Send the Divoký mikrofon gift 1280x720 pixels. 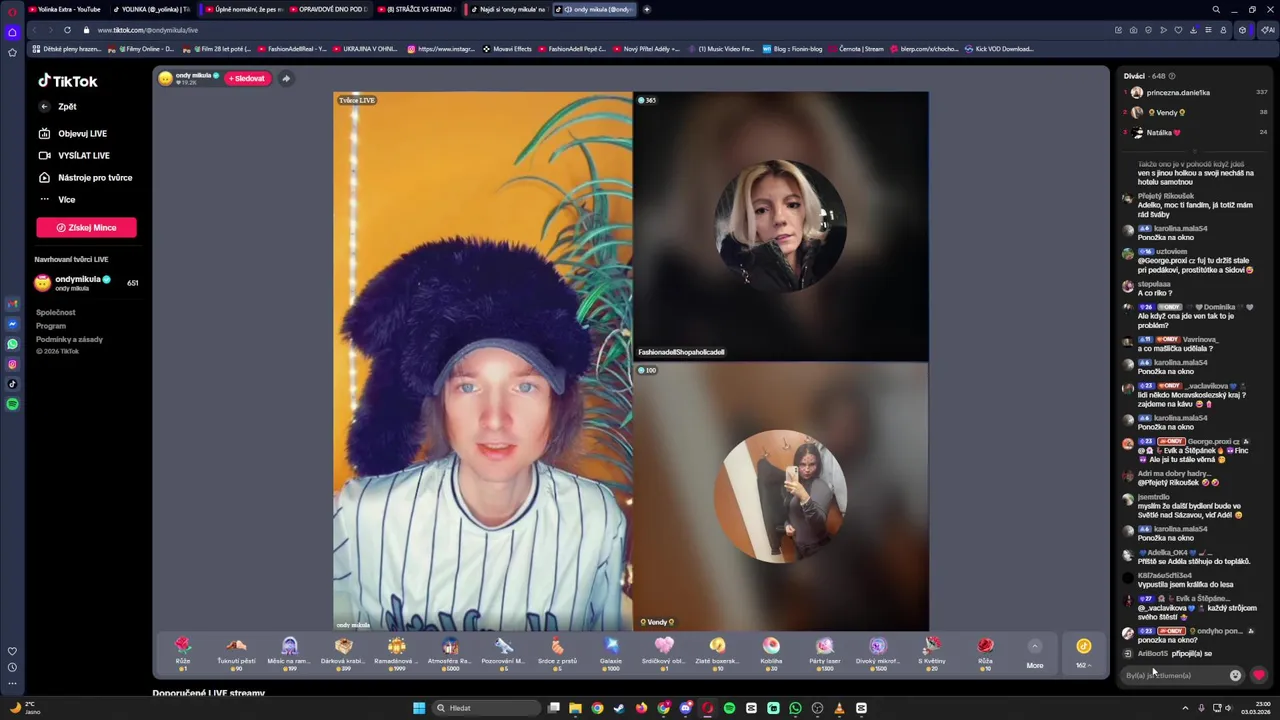pos(878,652)
